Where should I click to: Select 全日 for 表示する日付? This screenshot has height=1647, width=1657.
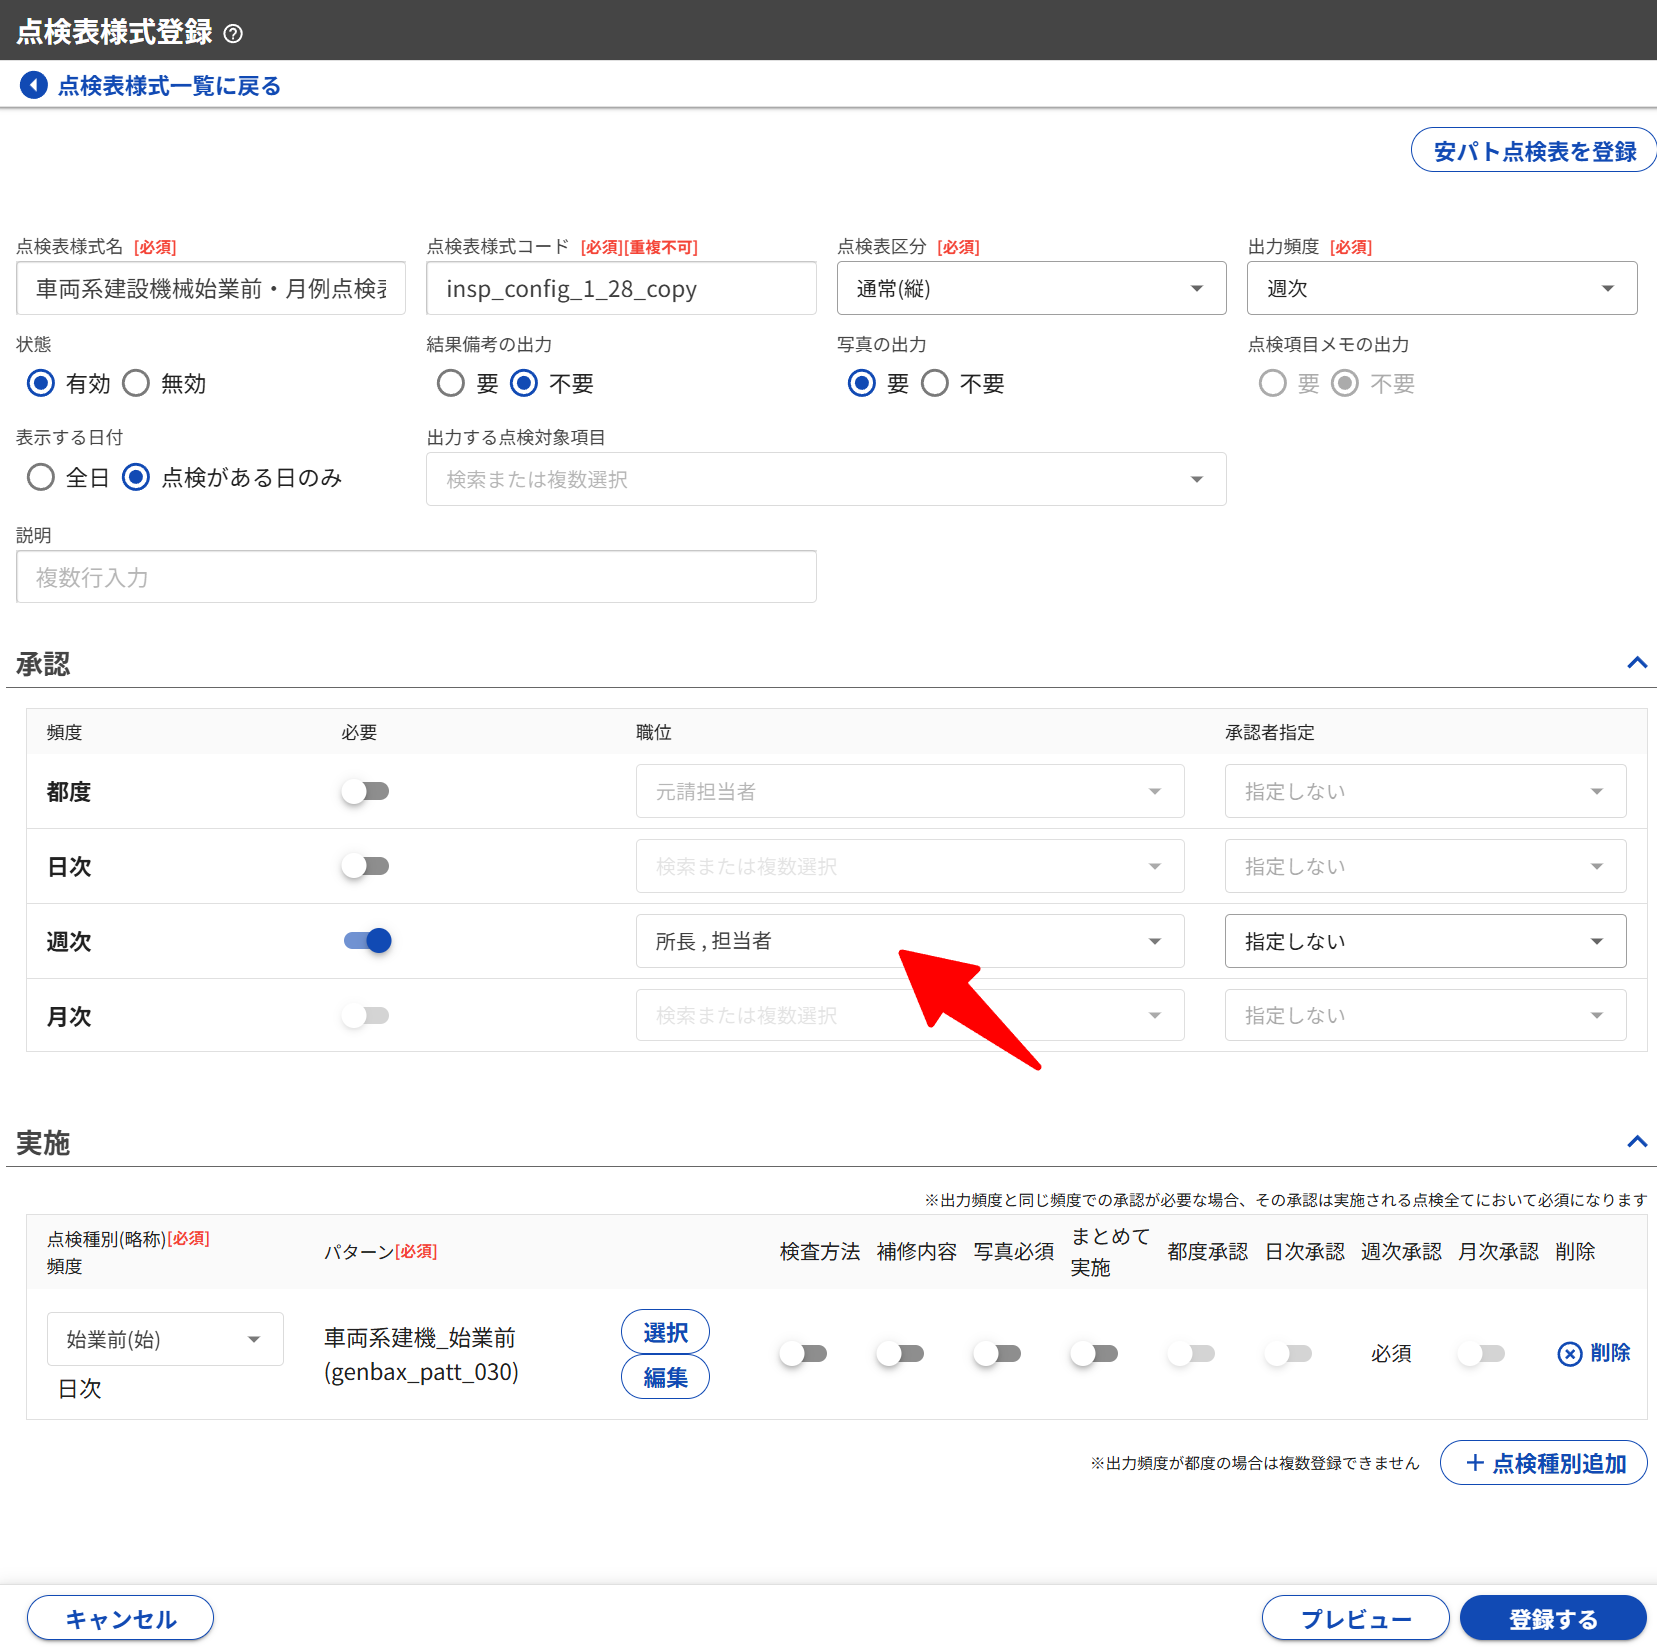[x=41, y=477]
